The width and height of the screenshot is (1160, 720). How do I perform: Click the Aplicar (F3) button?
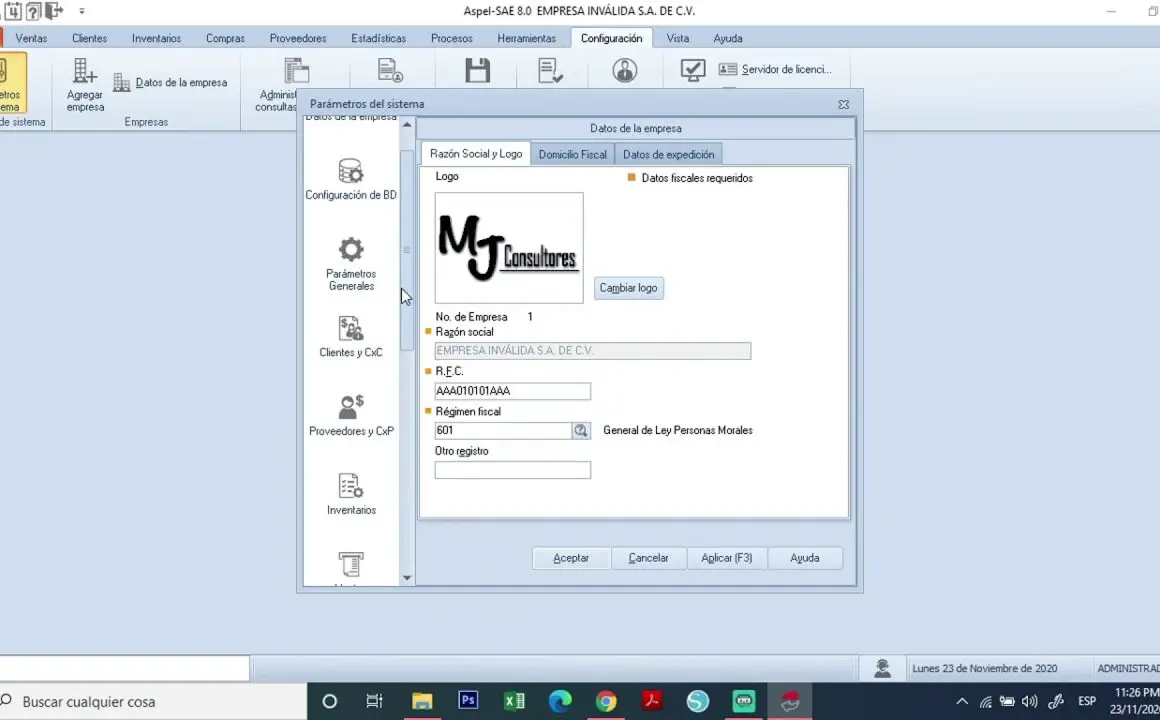[x=726, y=558]
